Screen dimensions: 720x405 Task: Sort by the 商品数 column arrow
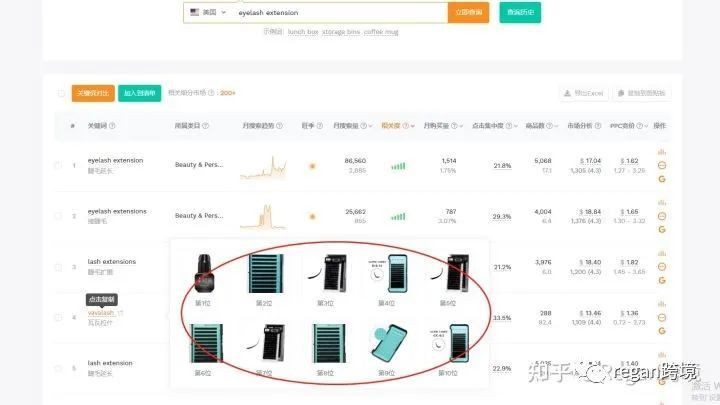coord(556,126)
